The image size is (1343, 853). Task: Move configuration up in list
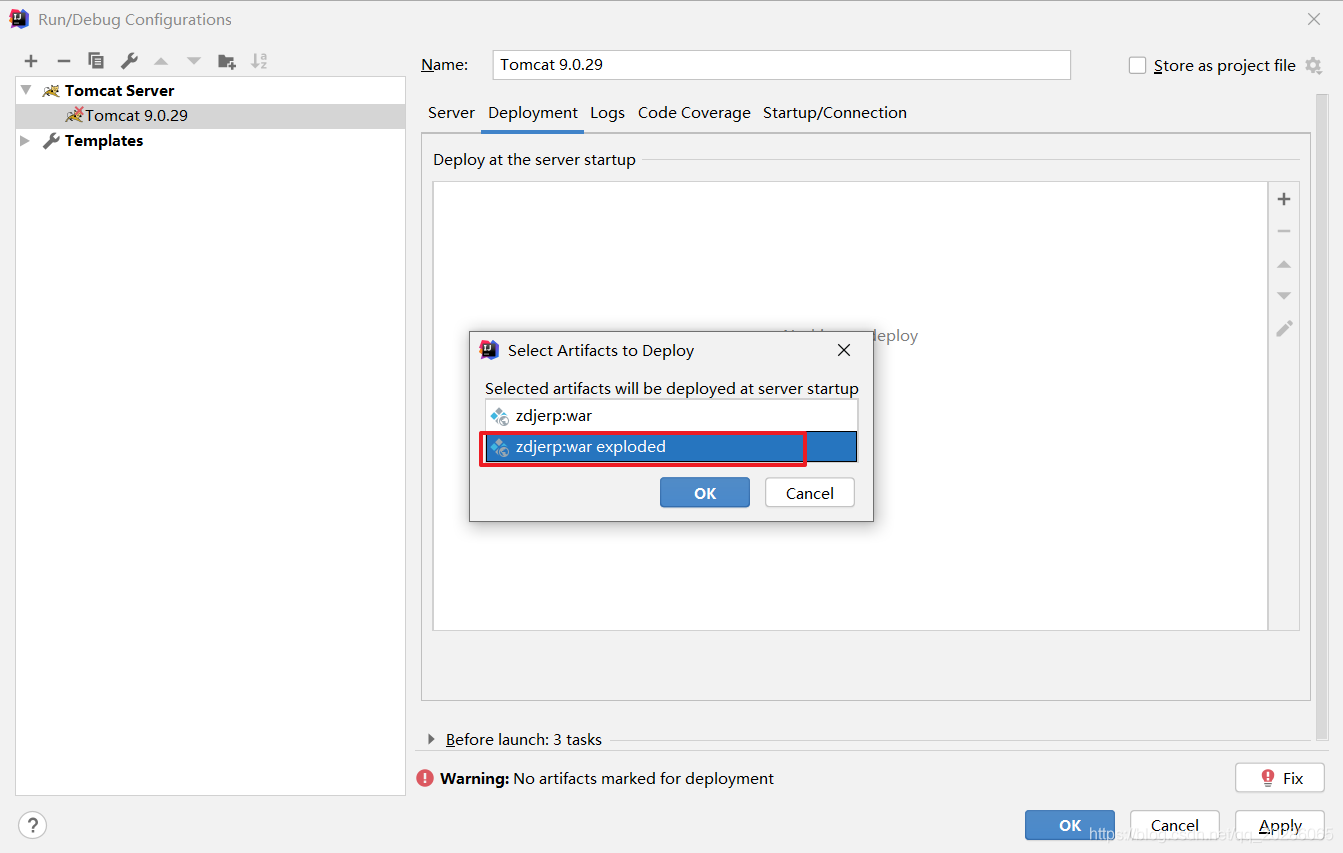point(161,61)
